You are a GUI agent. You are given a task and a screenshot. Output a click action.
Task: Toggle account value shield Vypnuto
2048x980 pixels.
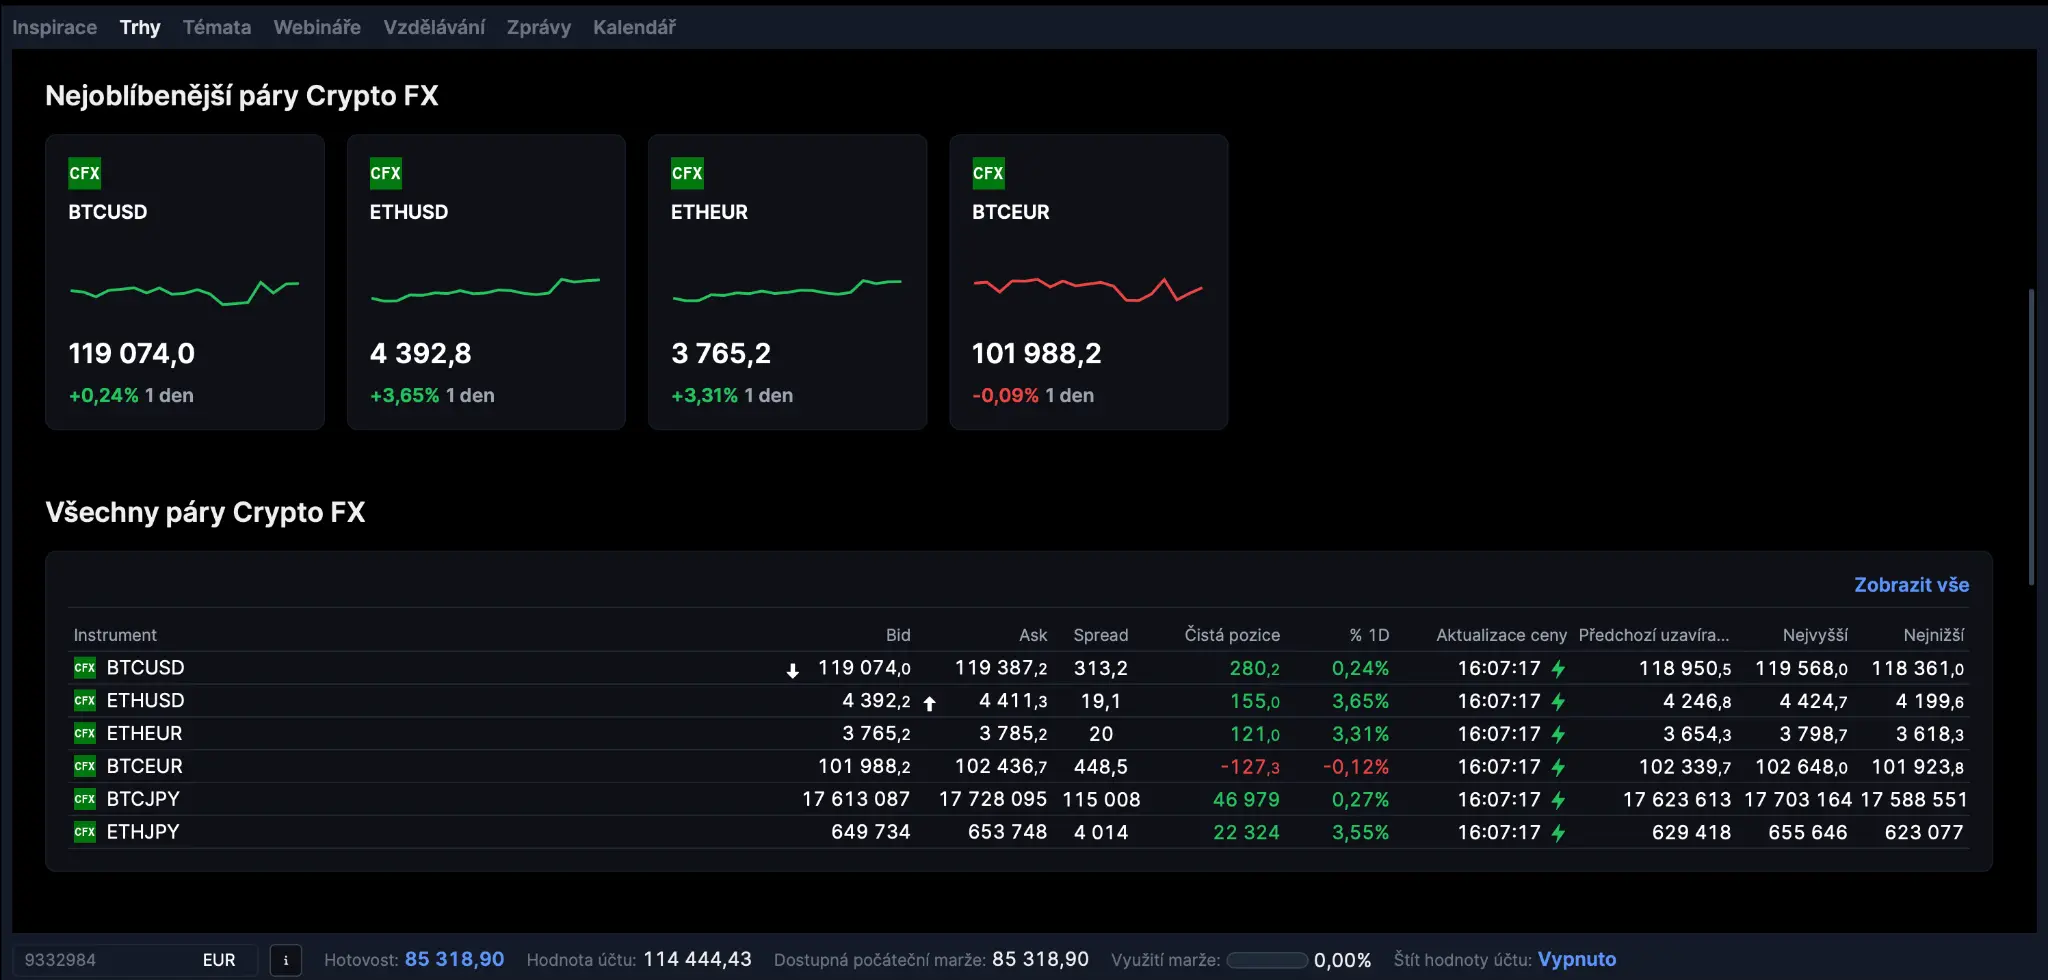pyautogui.click(x=1576, y=960)
